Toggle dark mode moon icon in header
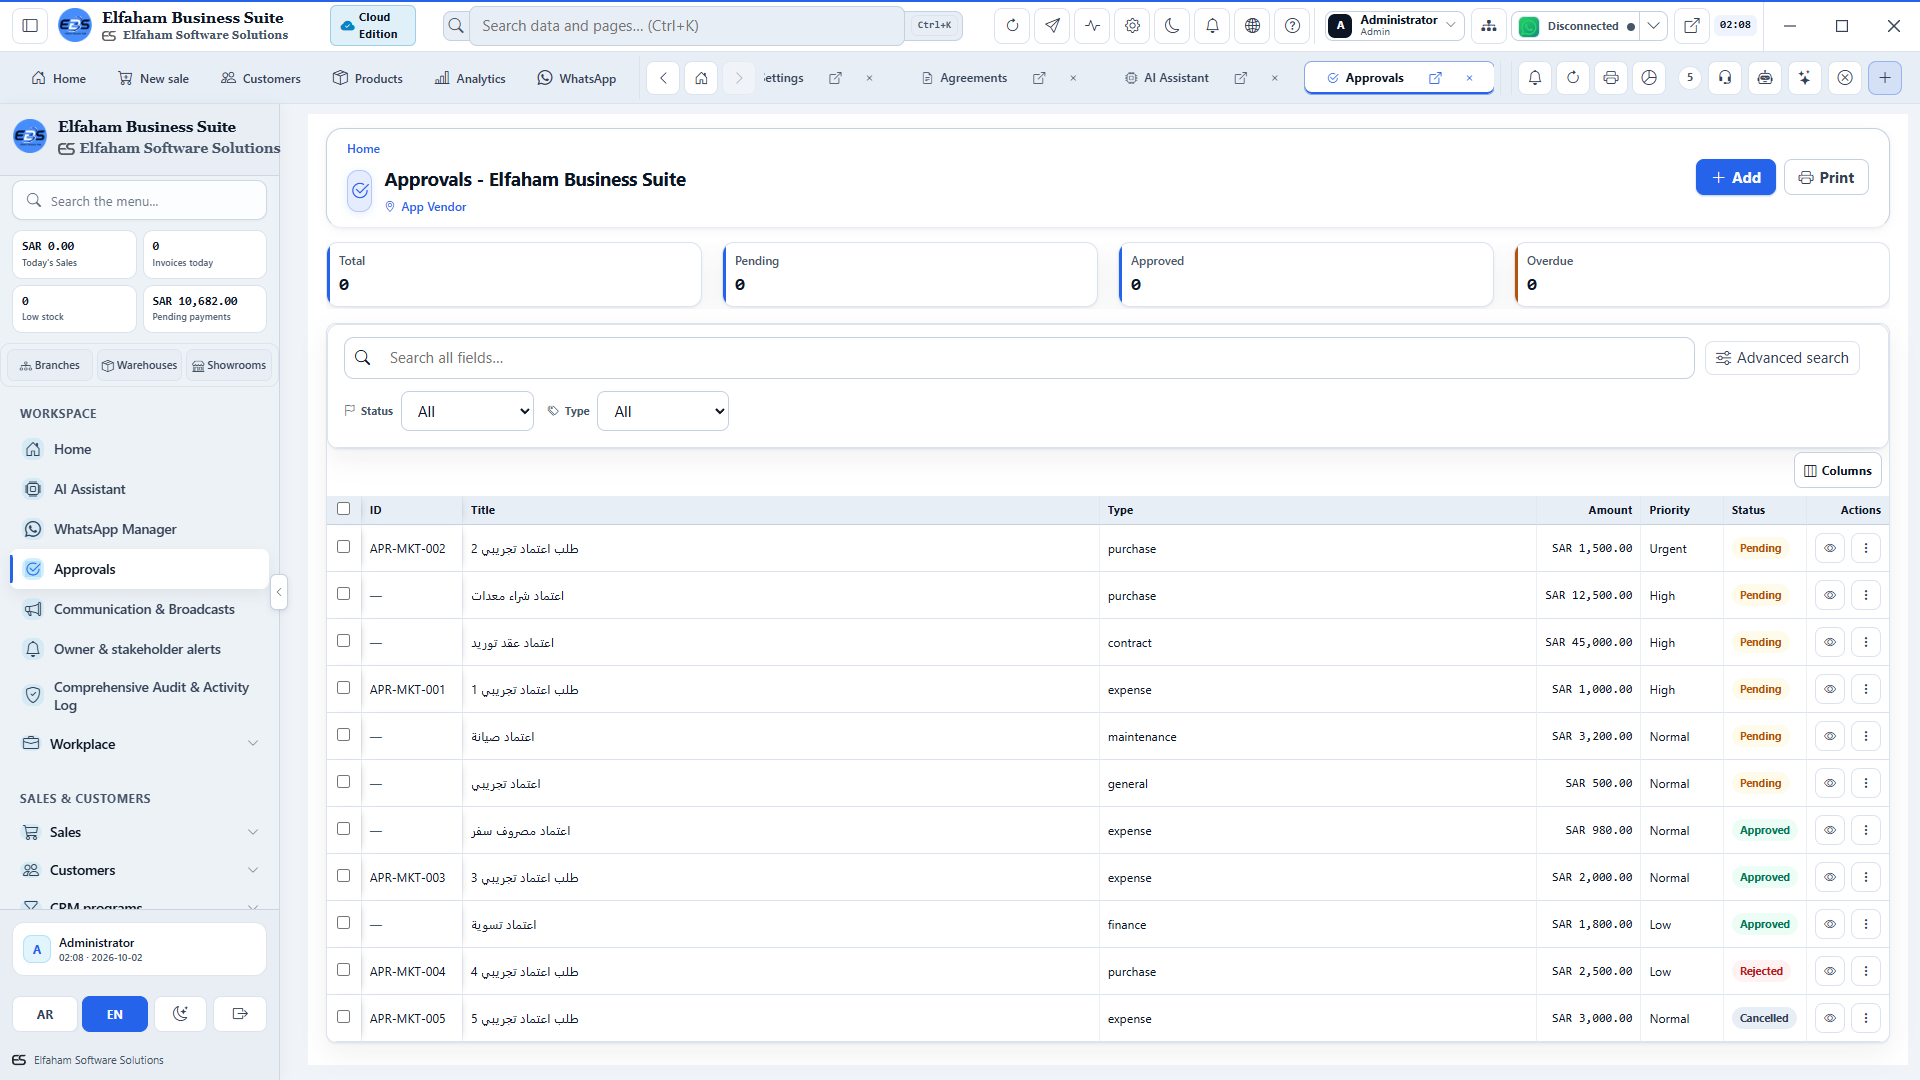The width and height of the screenshot is (1920, 1080). [1172, 26]
